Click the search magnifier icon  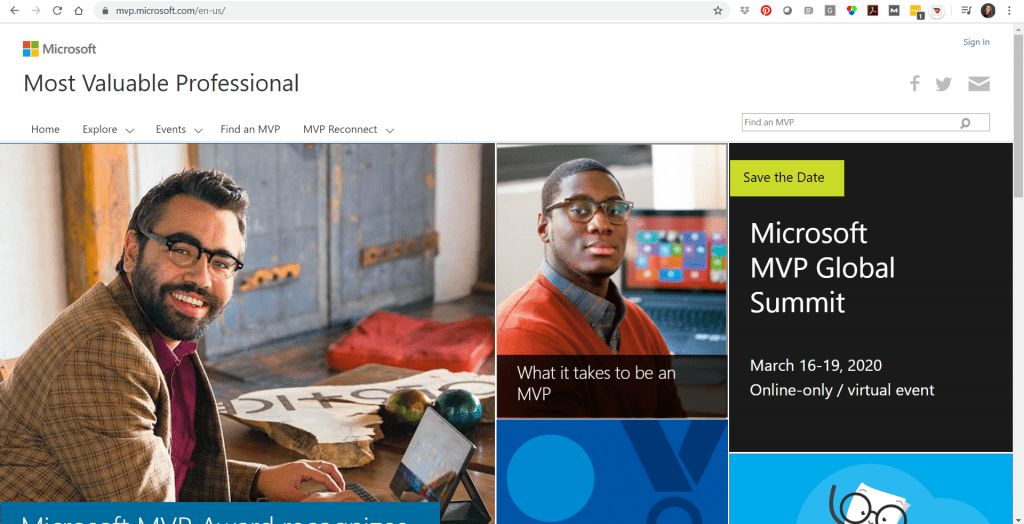point(965,123)
